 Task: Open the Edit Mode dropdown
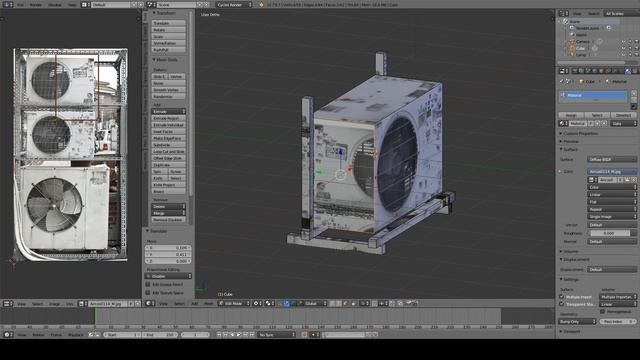(x=233, y=303)
